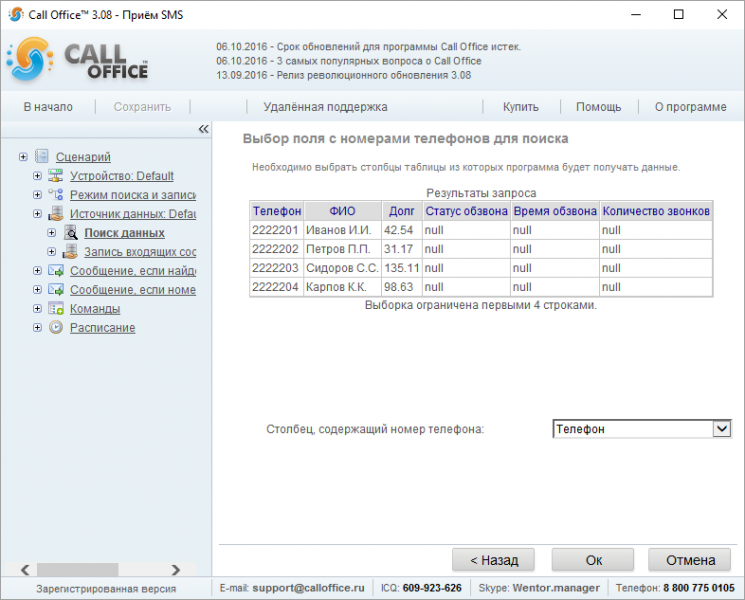745x600 pixels.
Task: Click the Call Office logo
Action: pos(77,60)
